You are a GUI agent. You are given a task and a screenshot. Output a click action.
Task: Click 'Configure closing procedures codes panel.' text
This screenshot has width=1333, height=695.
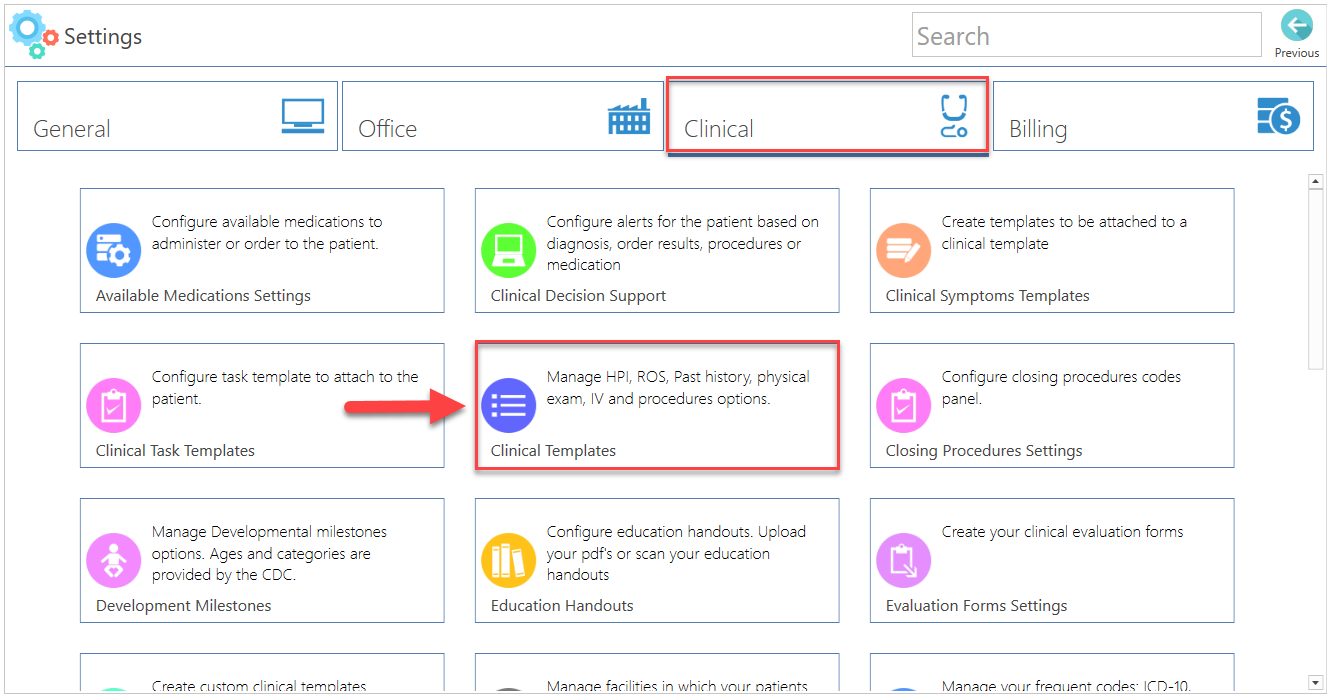click(1061, 388)
